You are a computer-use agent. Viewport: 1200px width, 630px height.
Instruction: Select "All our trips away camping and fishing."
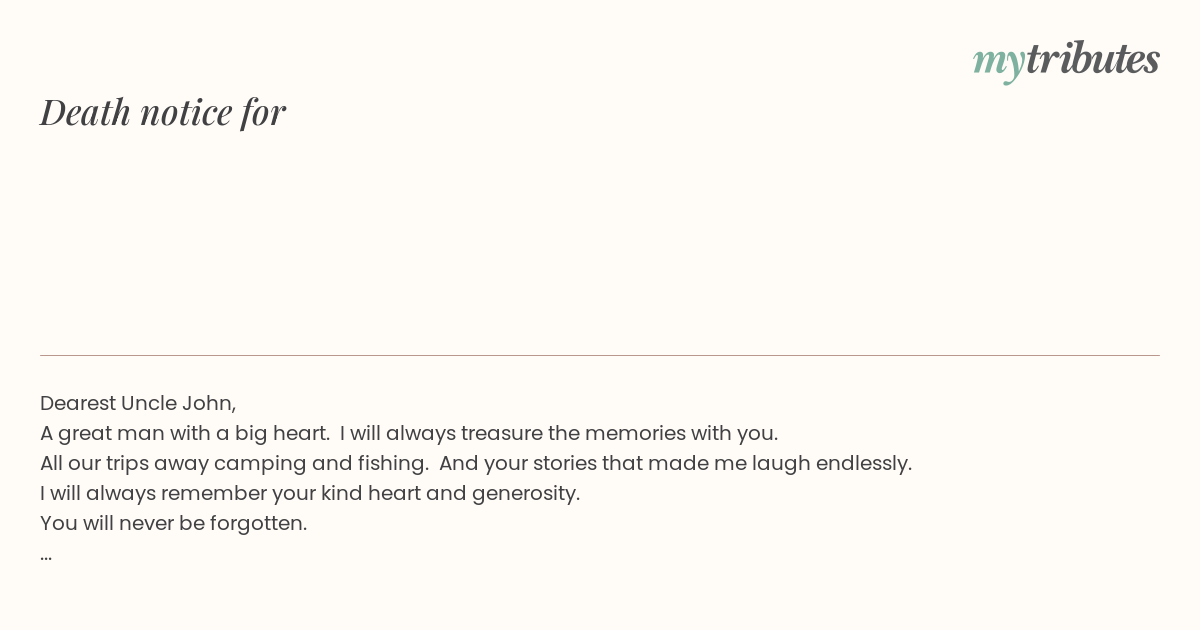coord(235,464)
